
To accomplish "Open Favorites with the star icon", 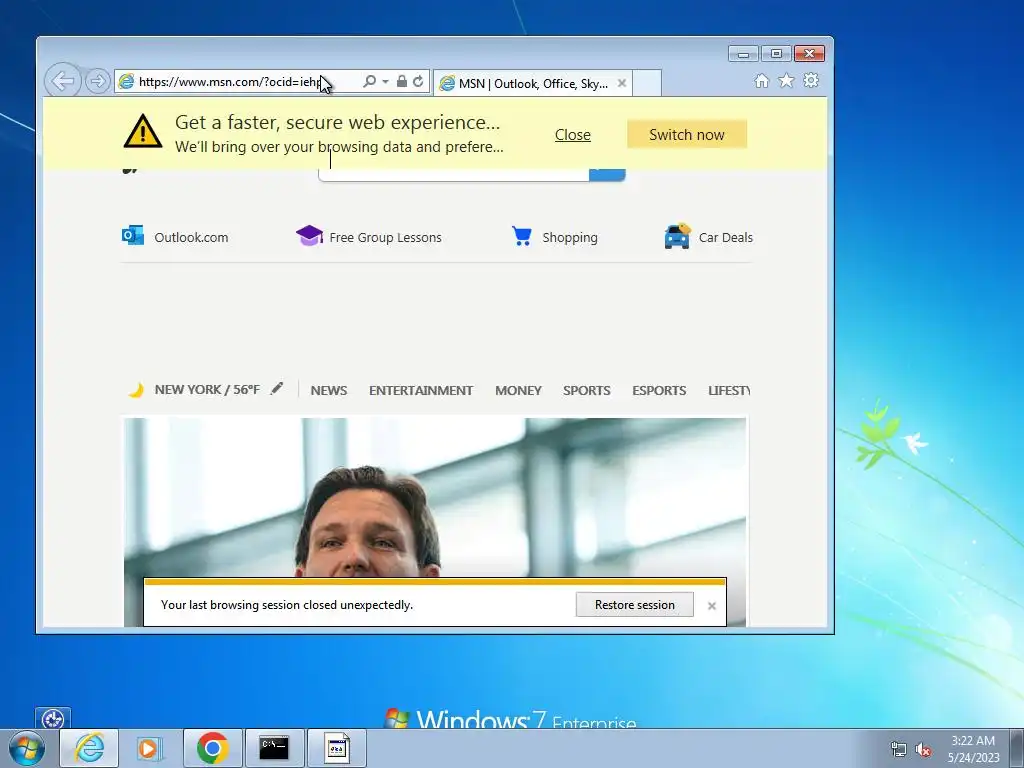I will [786, 80].
